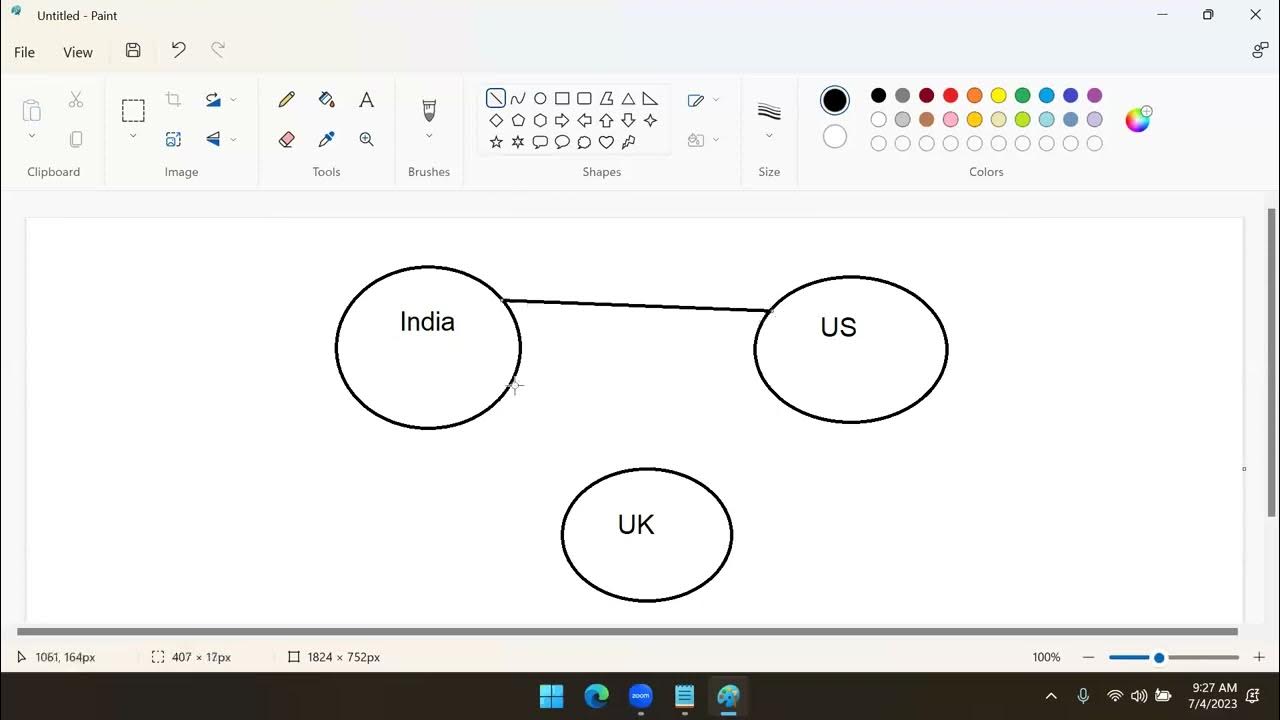Viewport: 1280px width, 720px height.
Task: Pick the green color swatch
Action: pos(1022,95)
